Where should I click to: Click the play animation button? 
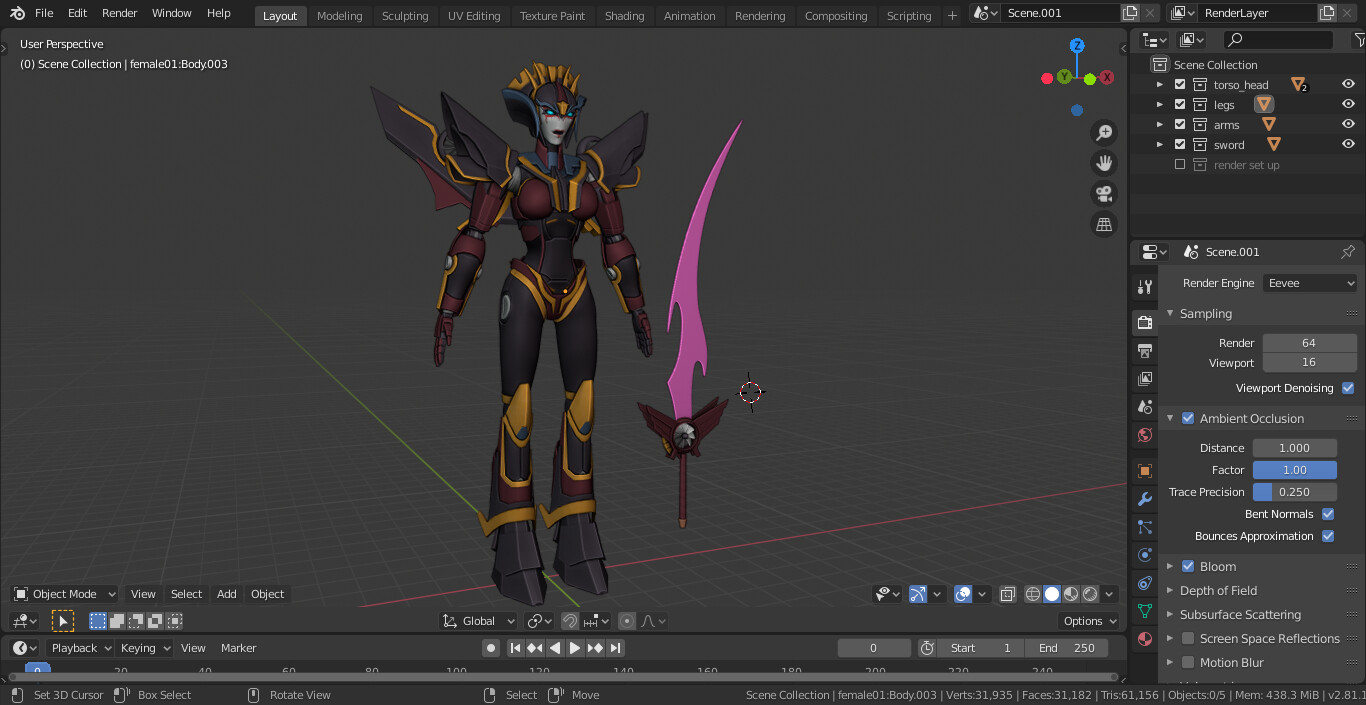(x=575, y=648)
